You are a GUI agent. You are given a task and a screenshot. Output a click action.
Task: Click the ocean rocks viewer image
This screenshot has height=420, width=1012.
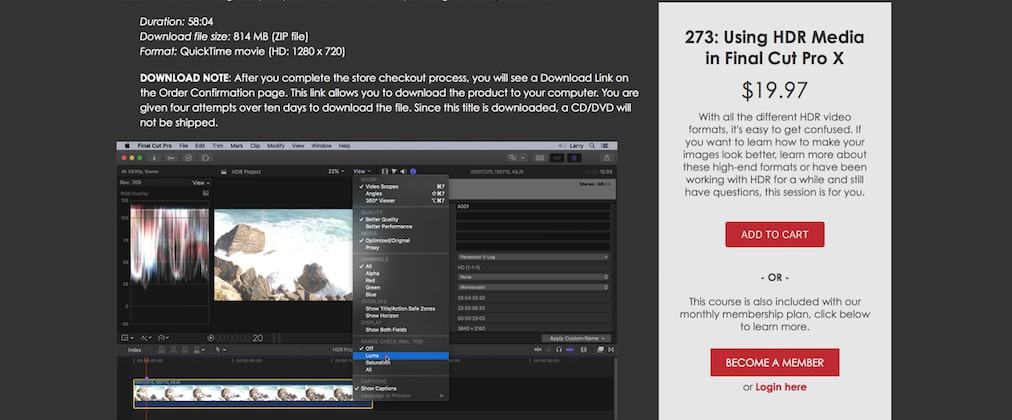283,255
